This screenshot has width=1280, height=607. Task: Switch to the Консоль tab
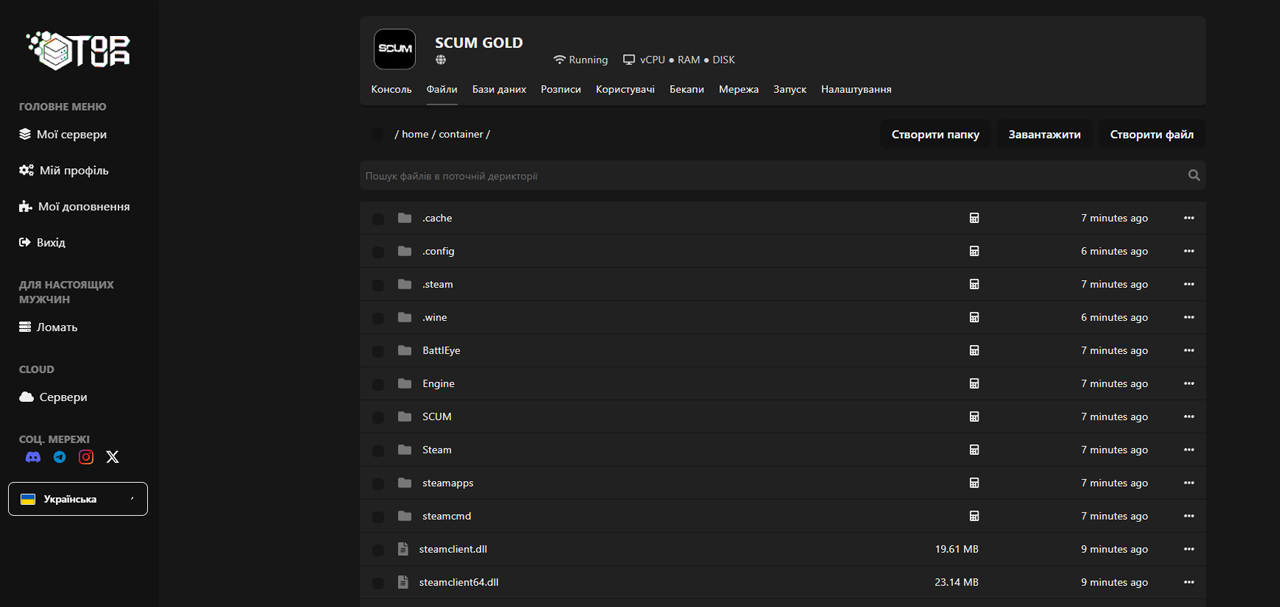391,89
